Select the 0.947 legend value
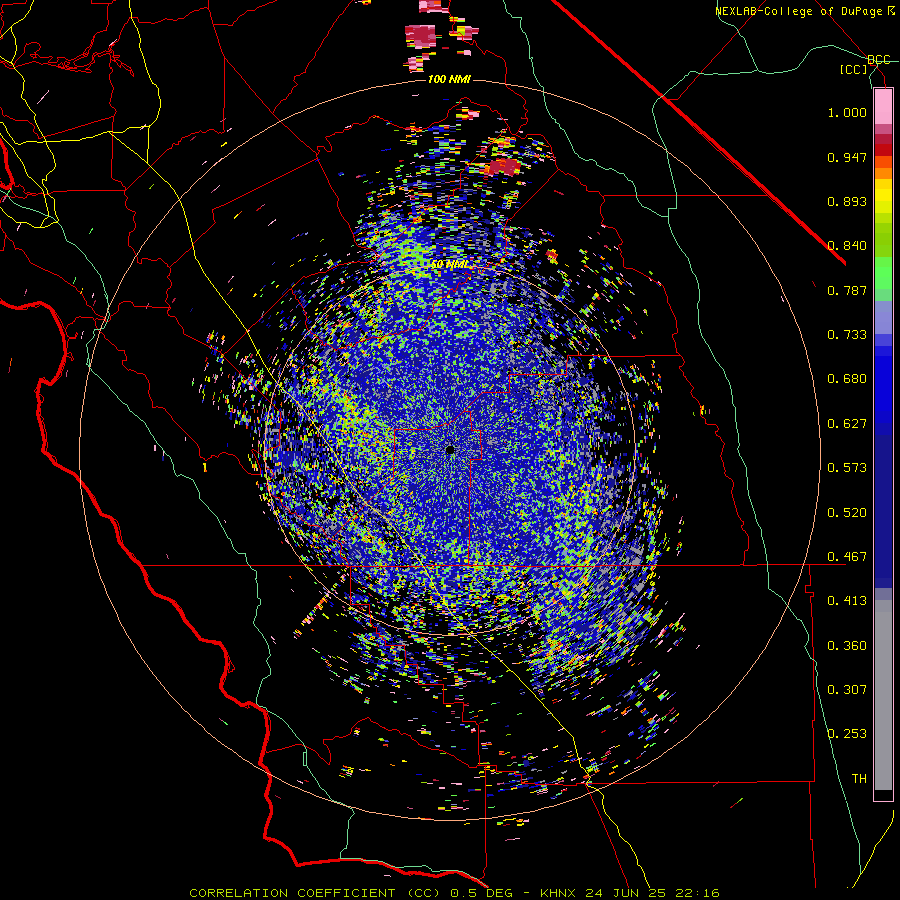The width and height of the screenshot is (900, 900). tap(847, 157)
